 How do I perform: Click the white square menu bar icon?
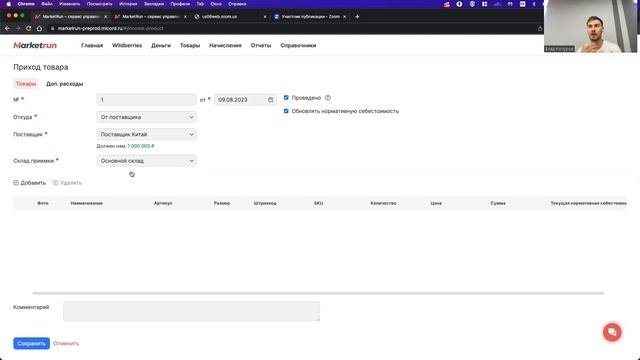coord(522,4)
